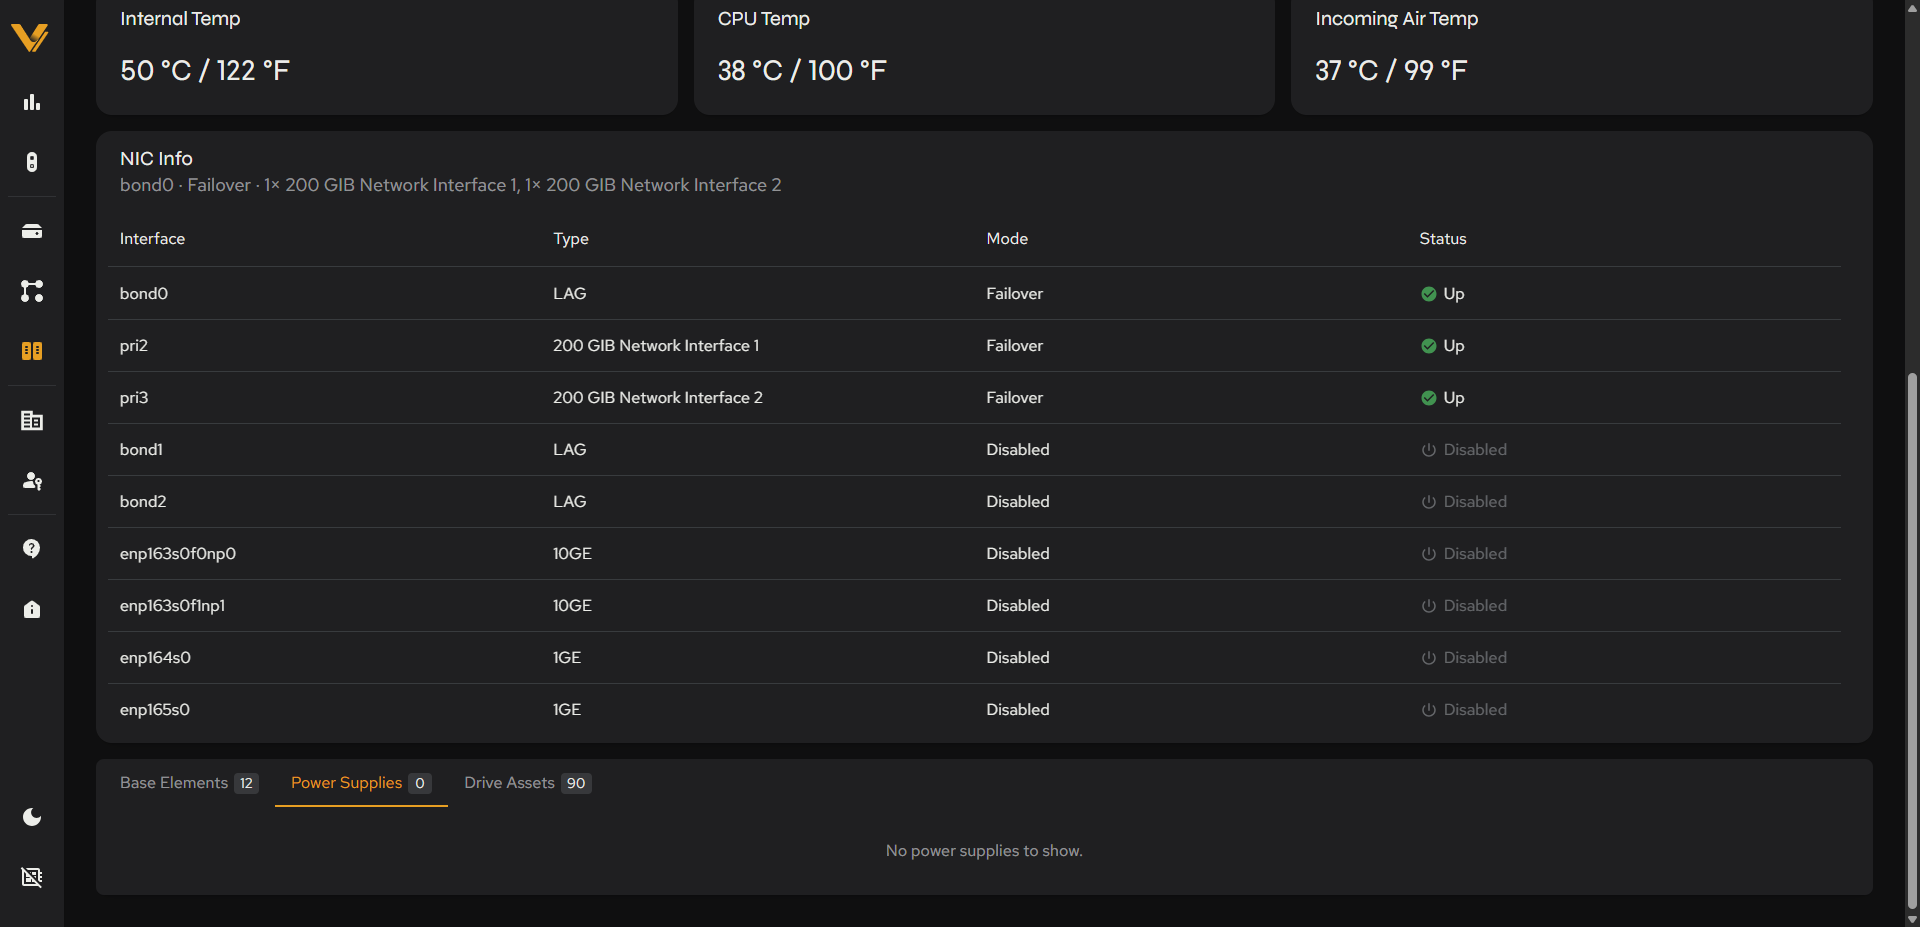Image resolution: width=1920 pixels, height=927 pixels.
Task: Select the bond2 interface name
Action: point(143,501)
